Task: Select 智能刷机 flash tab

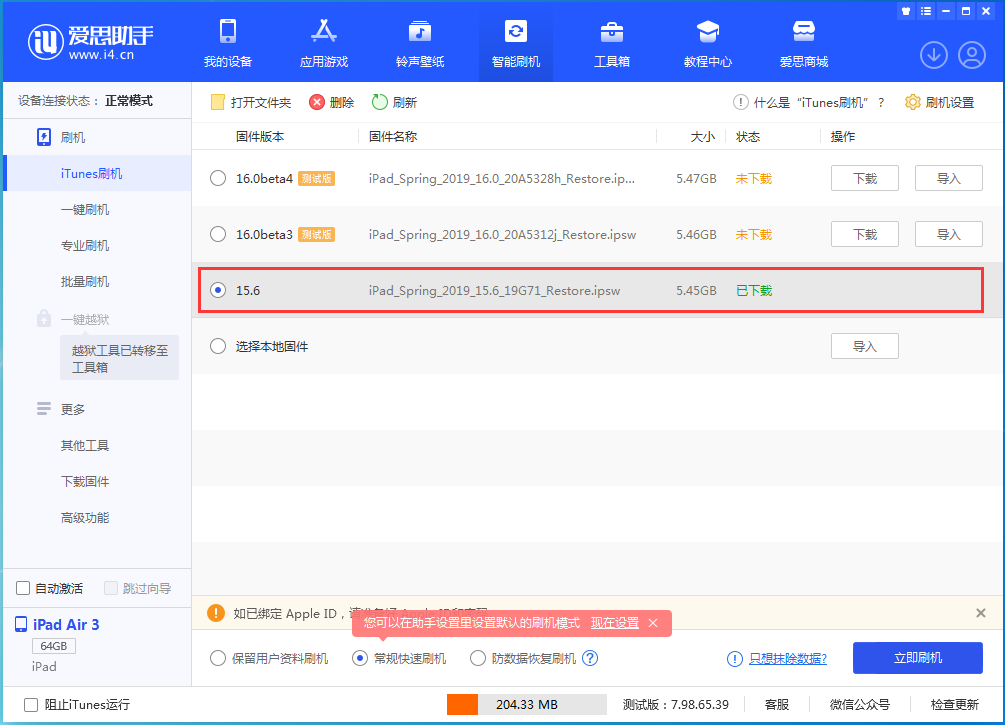Action: [516, 43]
